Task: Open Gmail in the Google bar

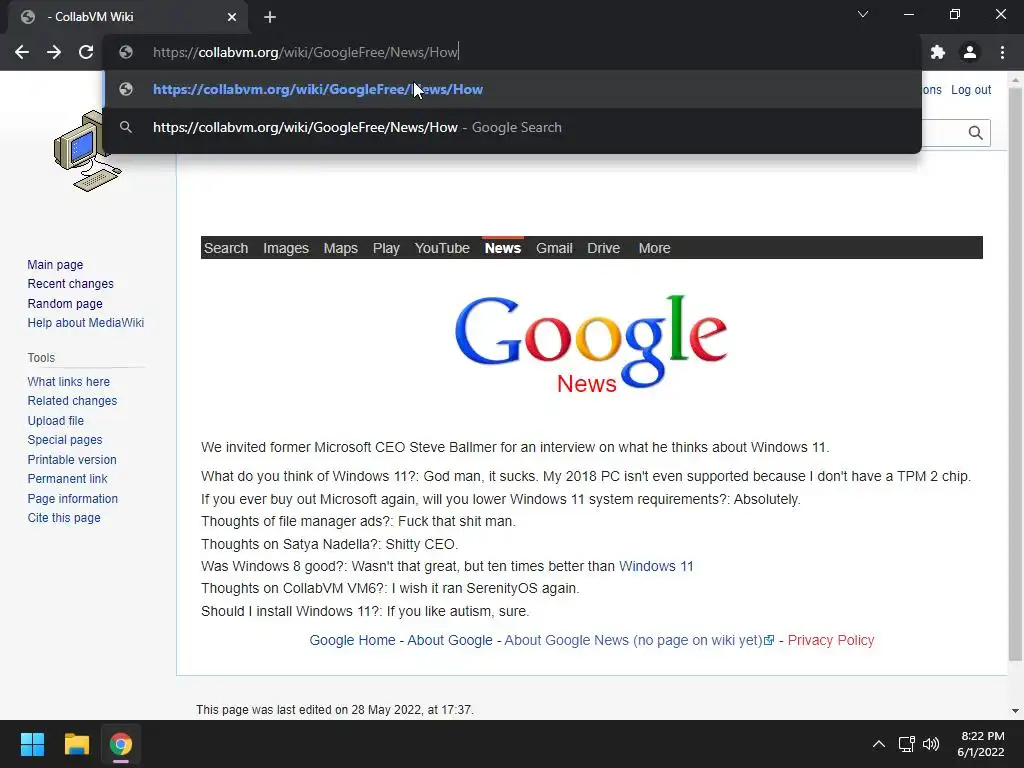Action: point(554,248)
